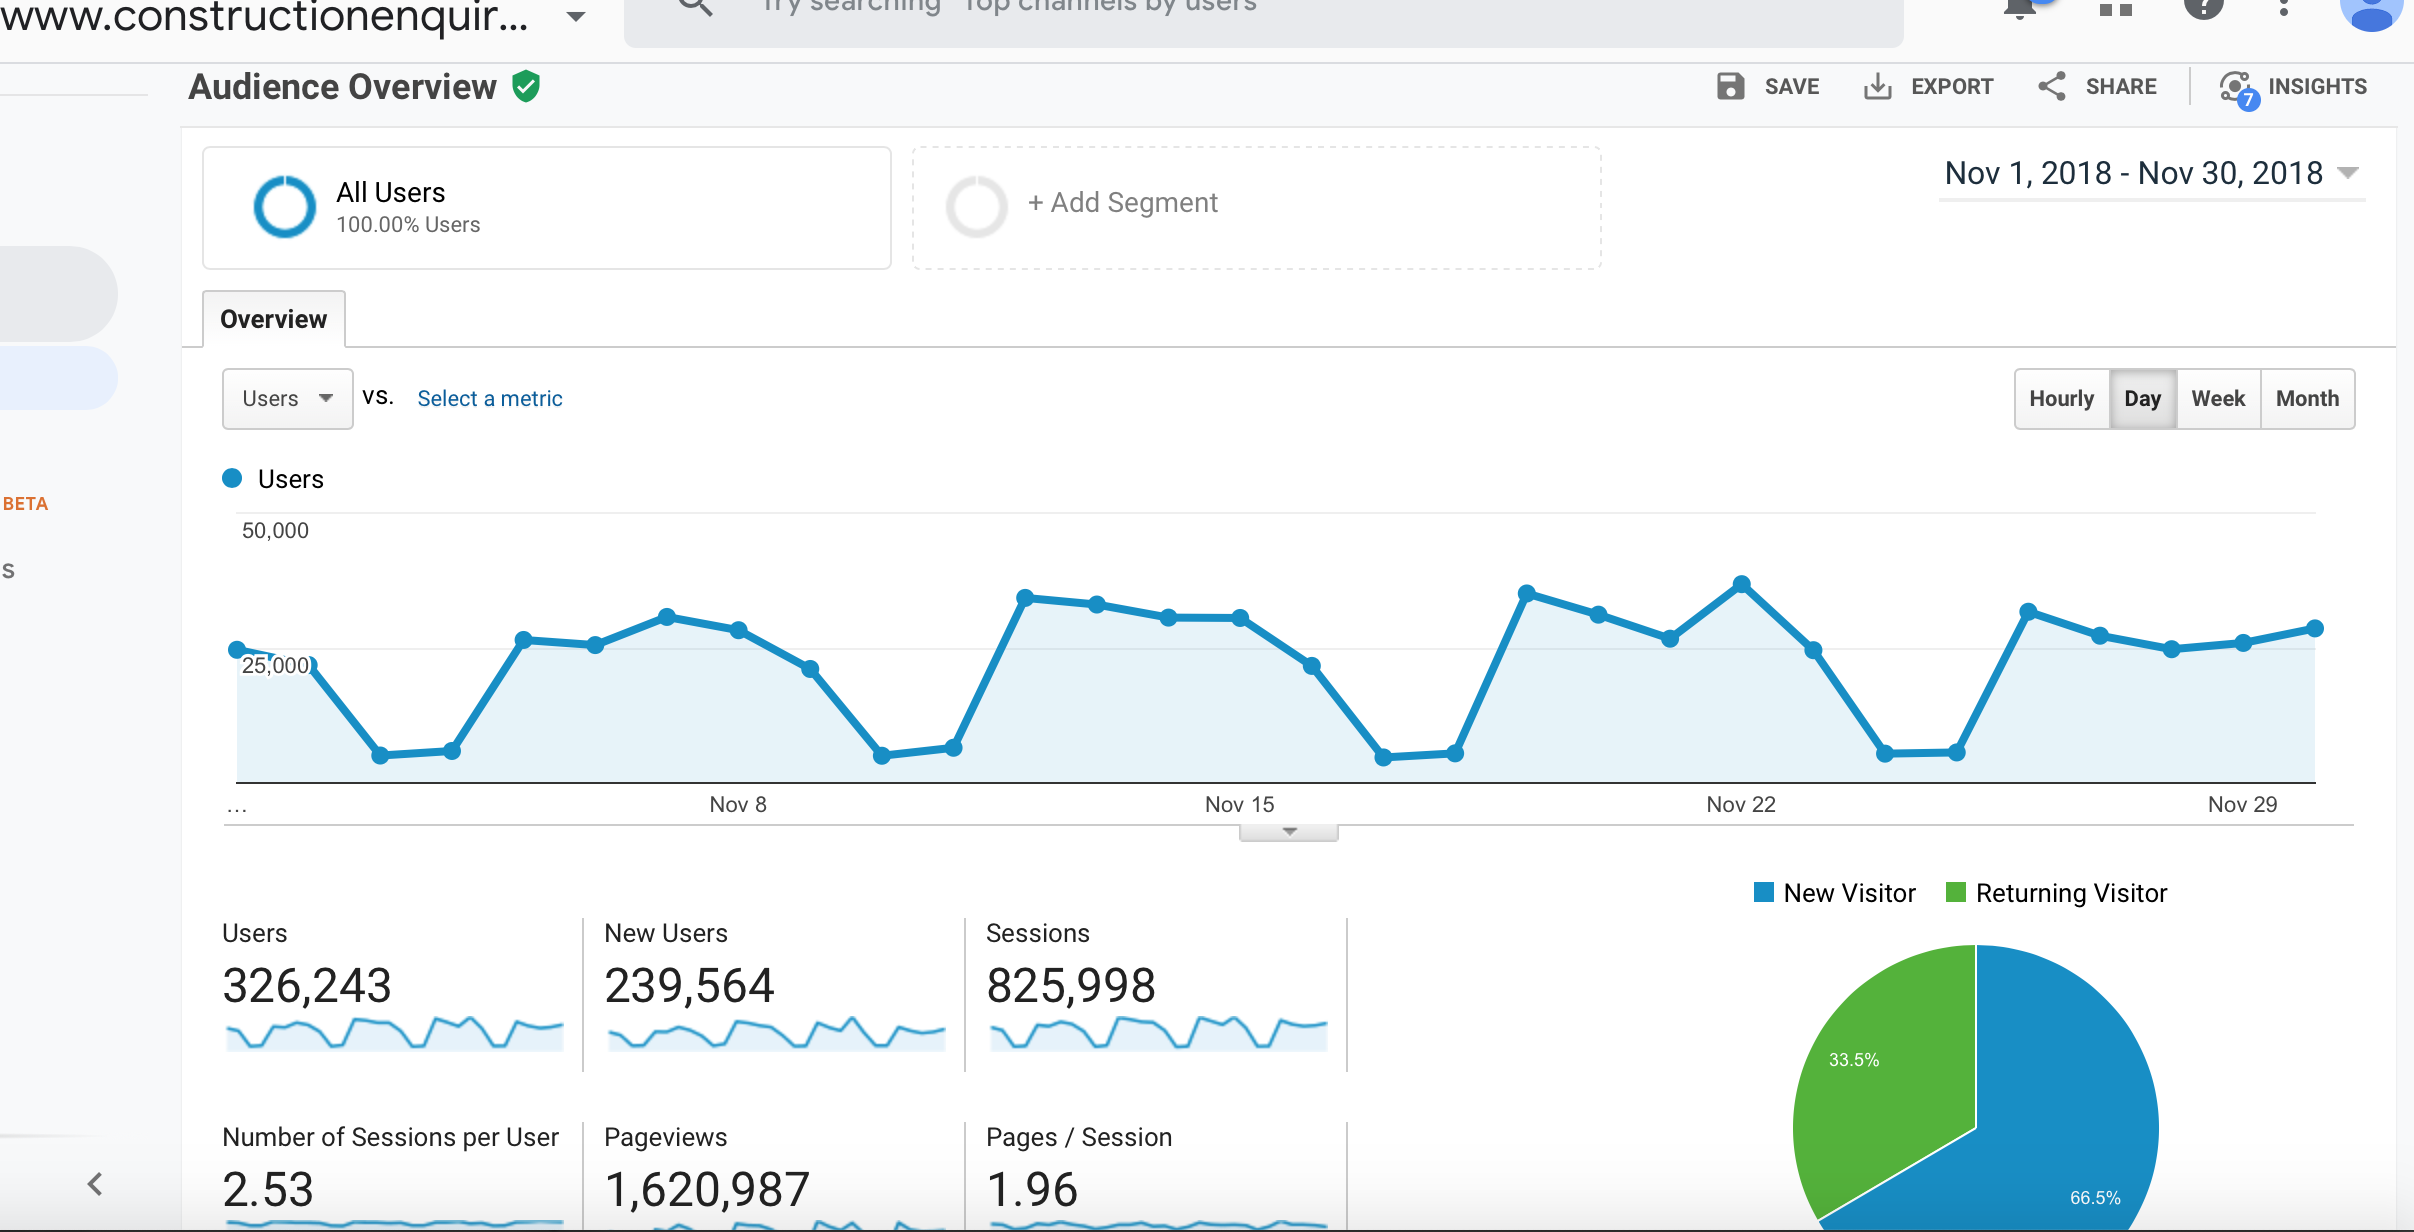Click the Pages / Session value 1.96
The height and width of the screenshot is (1232, 2414).
coord(1032,1190)
